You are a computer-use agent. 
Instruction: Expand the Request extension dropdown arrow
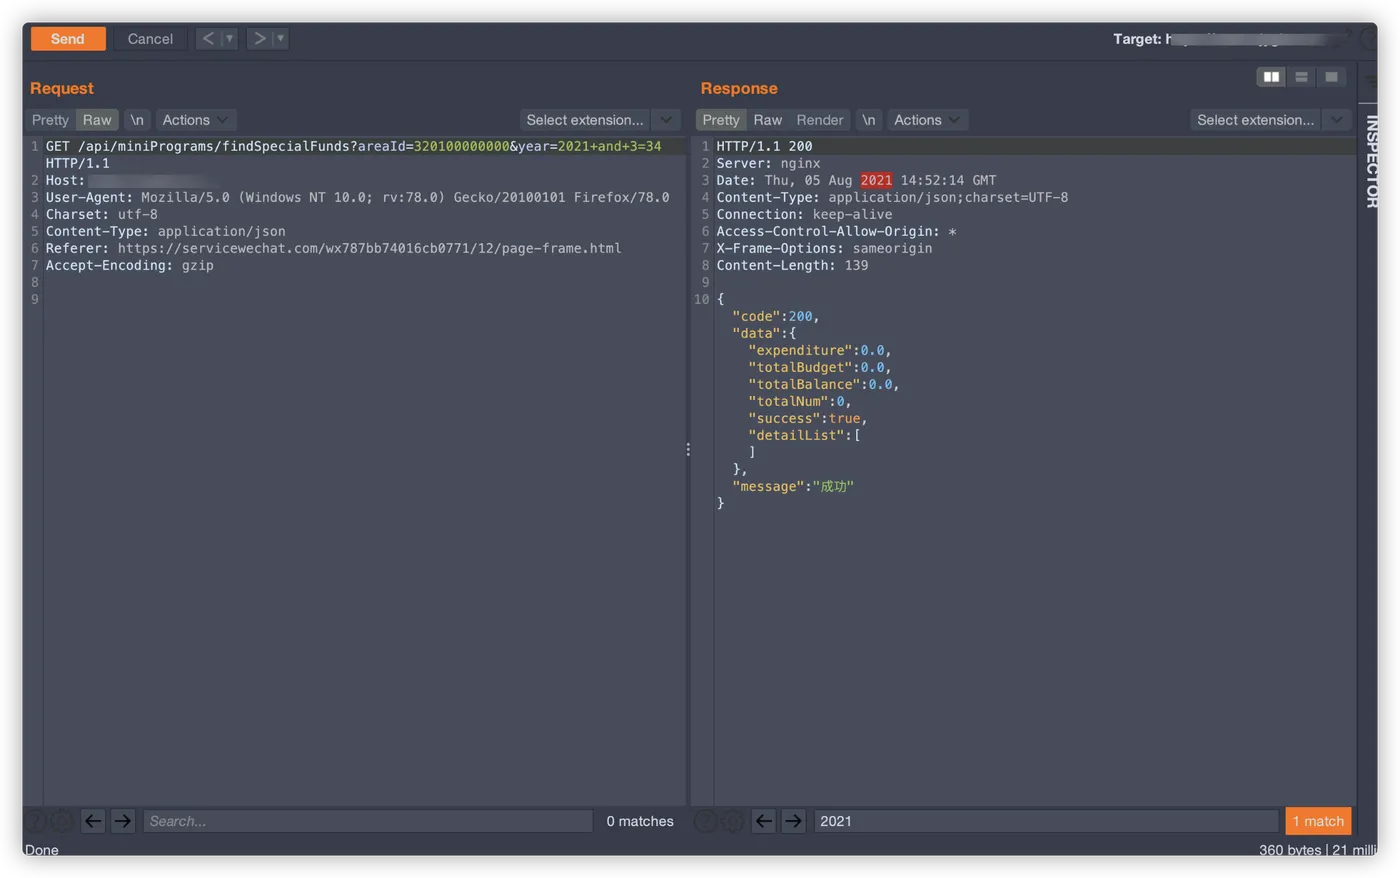point(666,120)
